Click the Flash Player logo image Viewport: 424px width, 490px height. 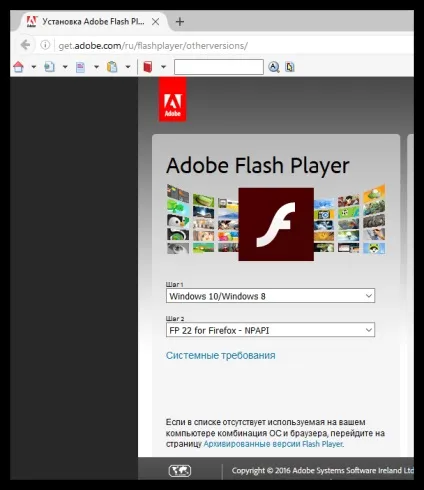(x=276, y=224)
